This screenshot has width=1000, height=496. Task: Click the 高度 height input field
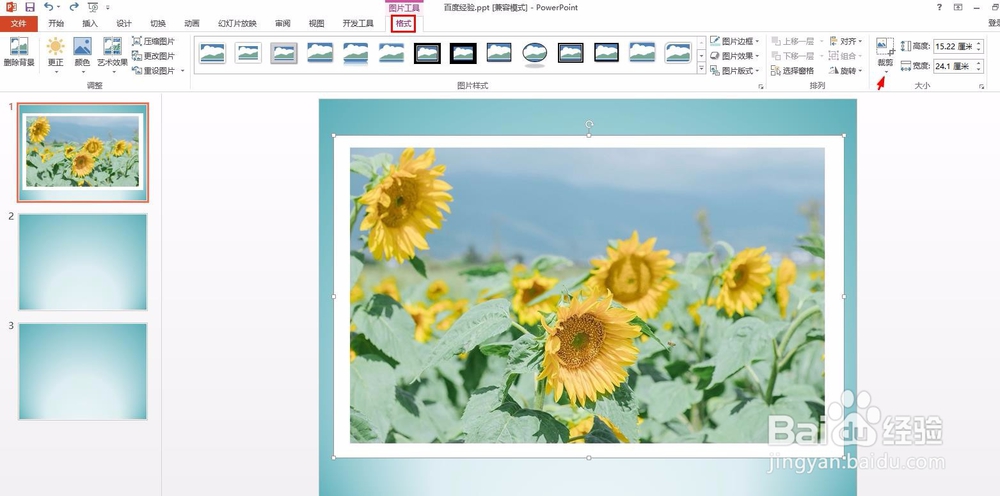953,46
